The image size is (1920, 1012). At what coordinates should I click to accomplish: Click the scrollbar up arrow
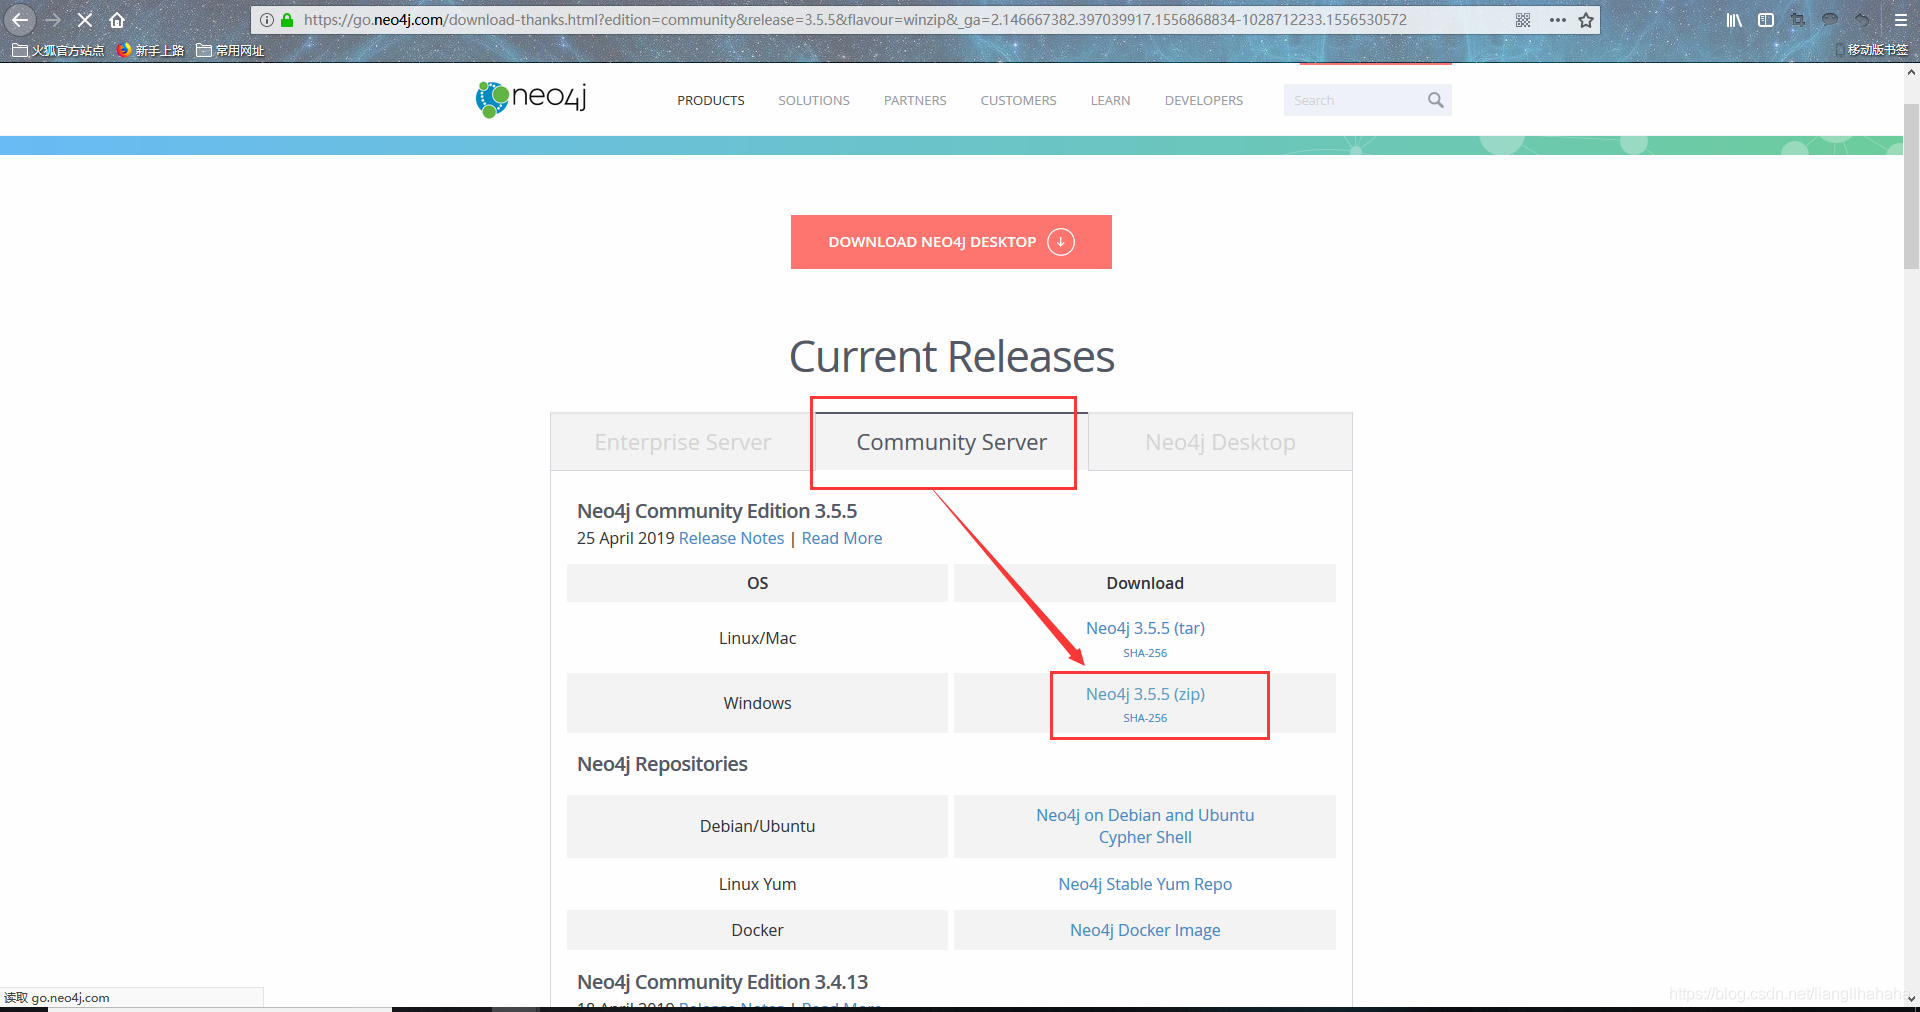(1911, 72)
